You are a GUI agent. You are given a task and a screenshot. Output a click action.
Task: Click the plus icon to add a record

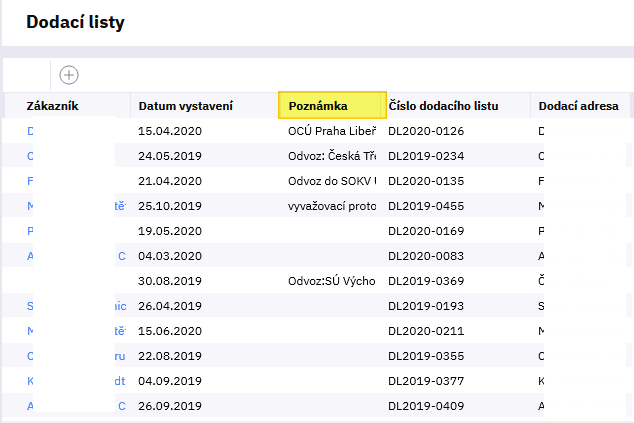coord(69,75)
